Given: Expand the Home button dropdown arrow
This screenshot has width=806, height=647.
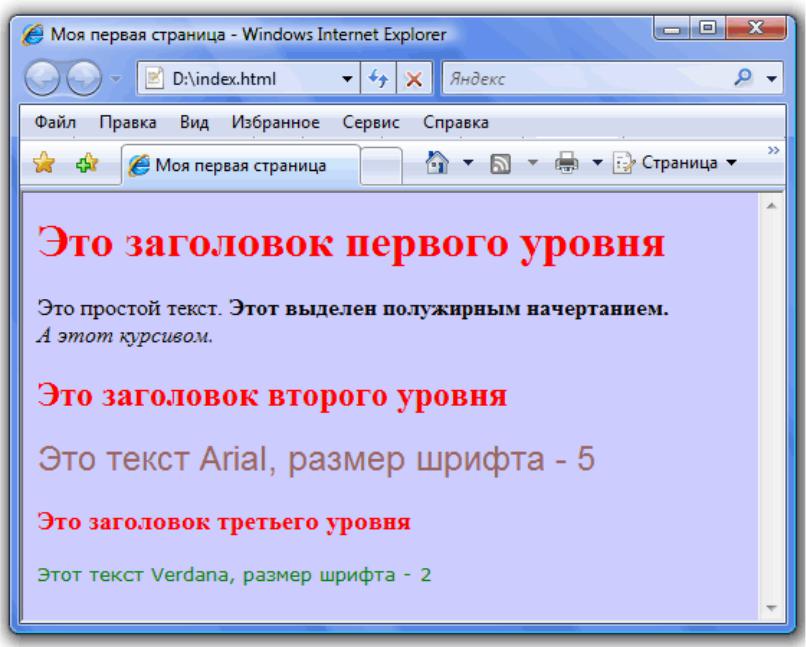Looking at the screenshot, I should coord(468,162).
